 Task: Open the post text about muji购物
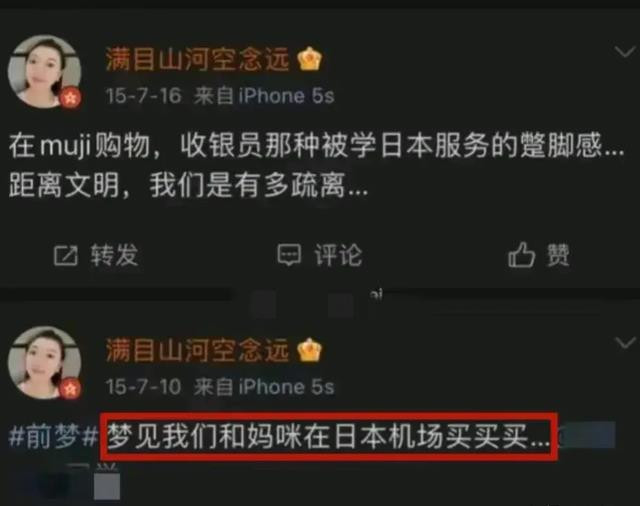click(317, 165)
